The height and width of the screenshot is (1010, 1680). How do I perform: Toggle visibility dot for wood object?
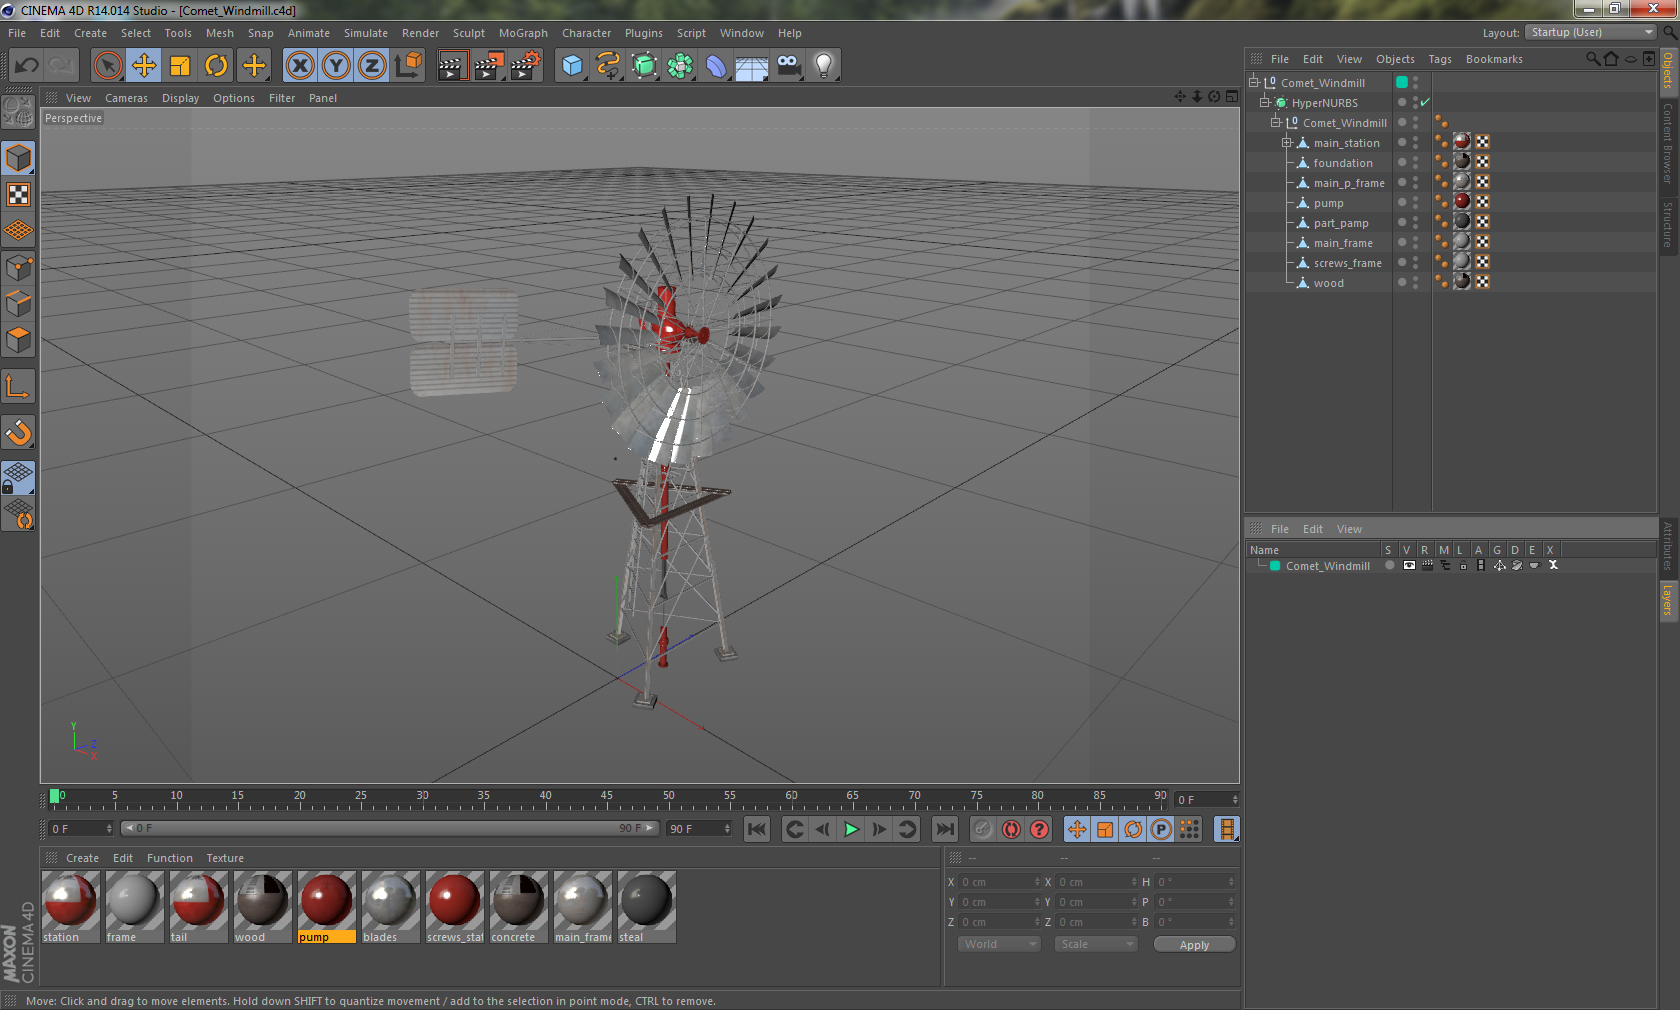coord(1402,282)
